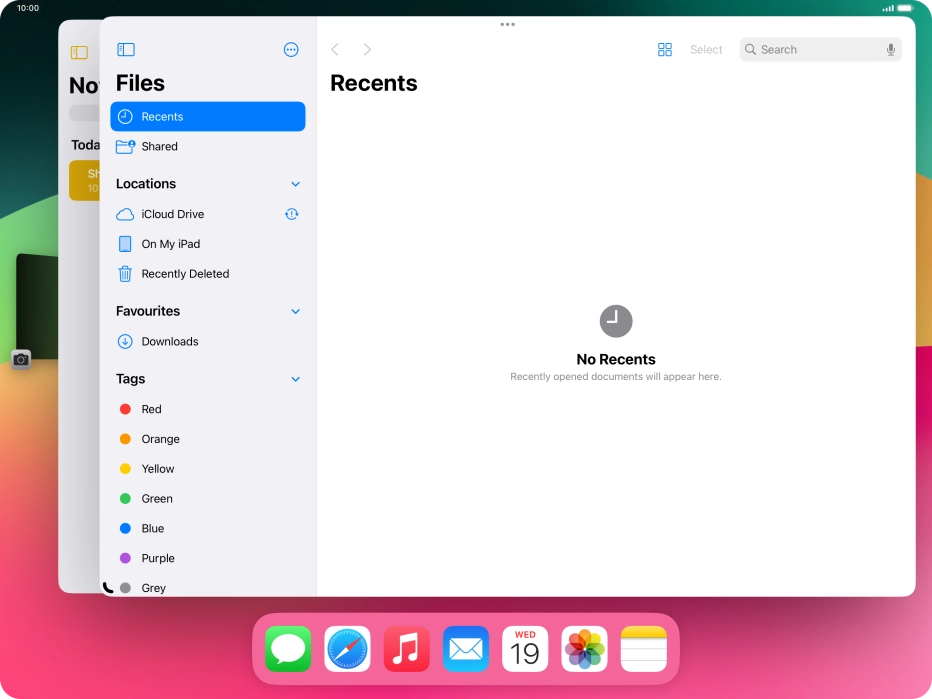
Task: Open Downloads from Favourites
Action: point(167,341)
